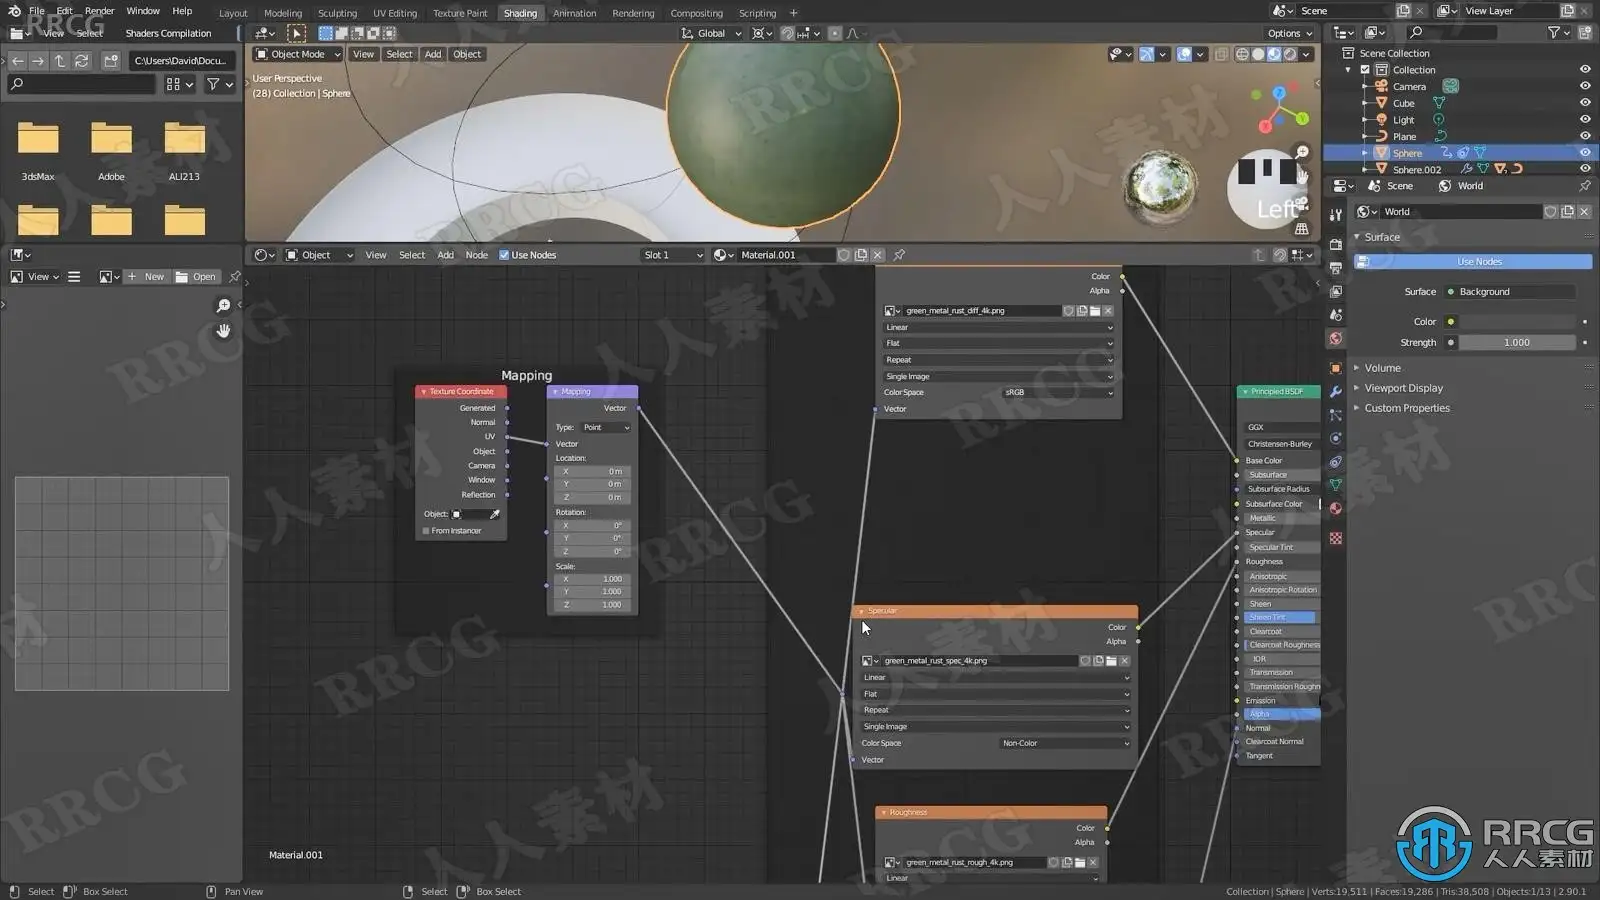Switch viewport to wireframe shading
The height and width of the screenshot is (900, 1600).
pyautogui.click(x=1242, y=54)
